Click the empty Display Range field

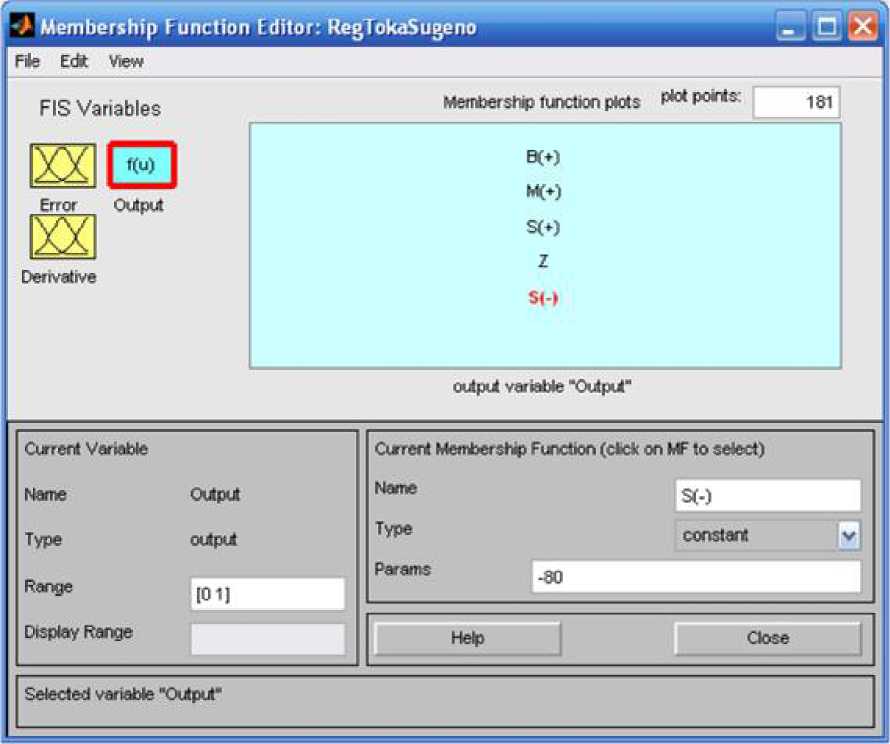(x=268, y=640)
